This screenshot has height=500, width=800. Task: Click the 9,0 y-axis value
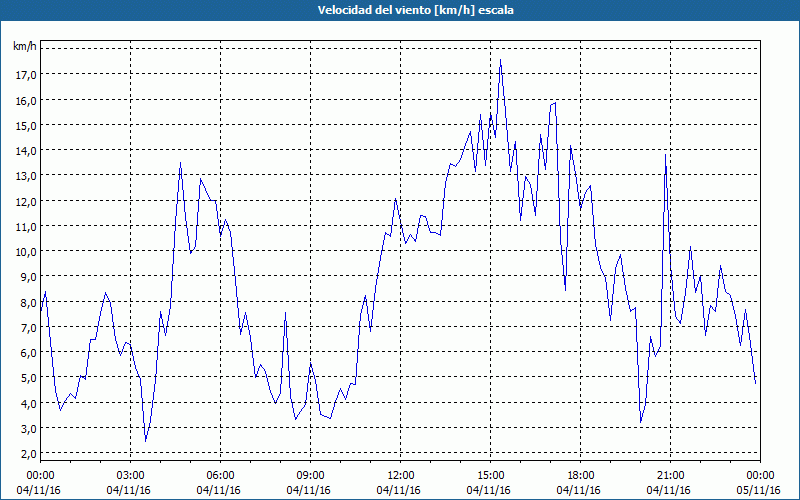click(x=29, y=277)
